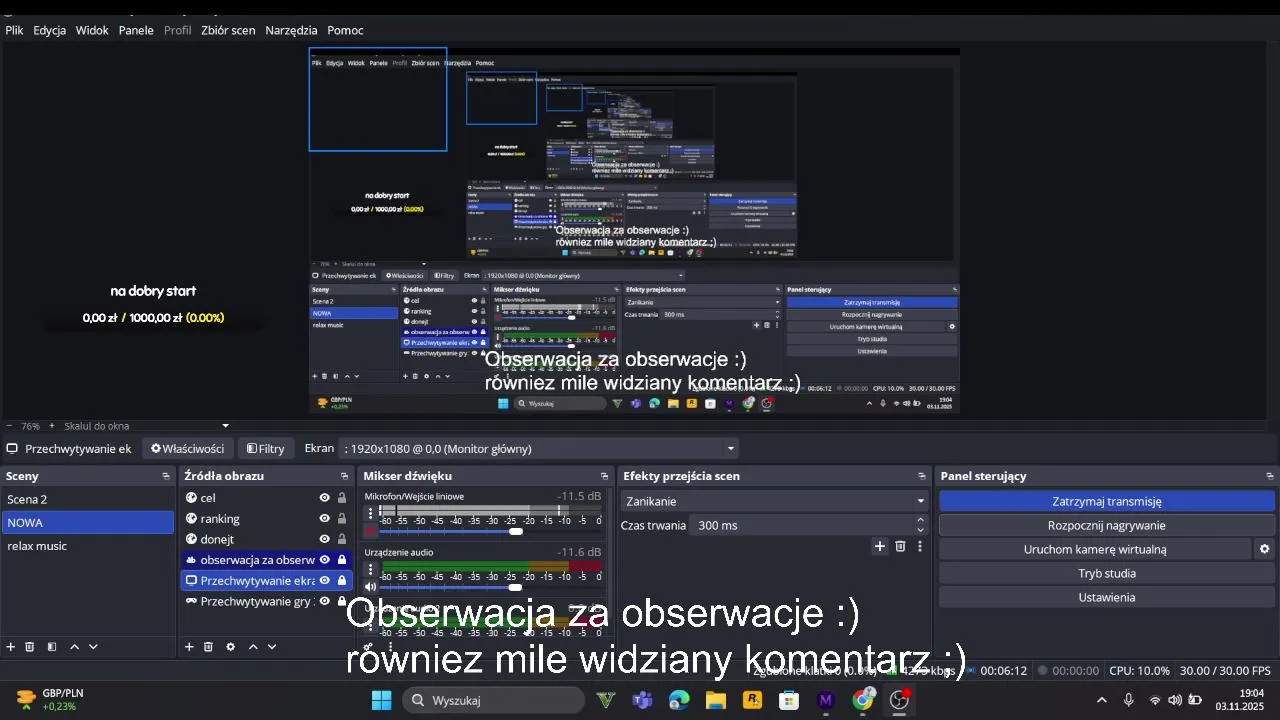Image resolution: width=1280 pixels, height=720 pixels.
Task: Toggle visibility of donejt source
Action: click(x=324, y=539)
